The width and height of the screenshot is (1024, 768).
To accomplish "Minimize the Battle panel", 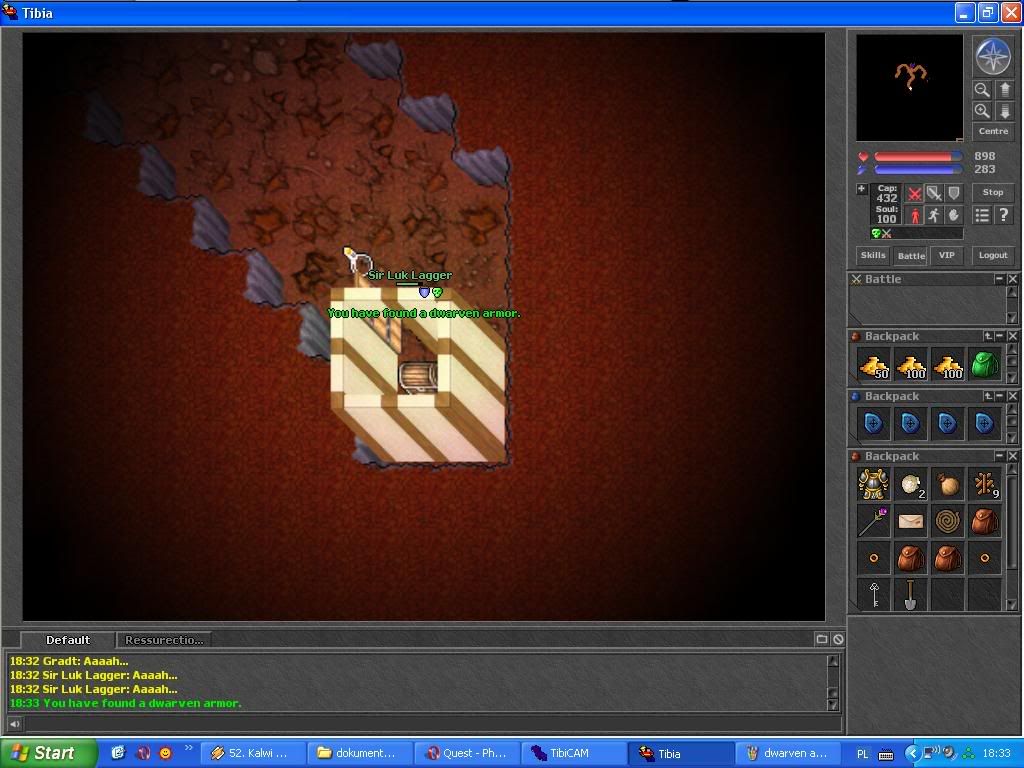I will 999,279.
